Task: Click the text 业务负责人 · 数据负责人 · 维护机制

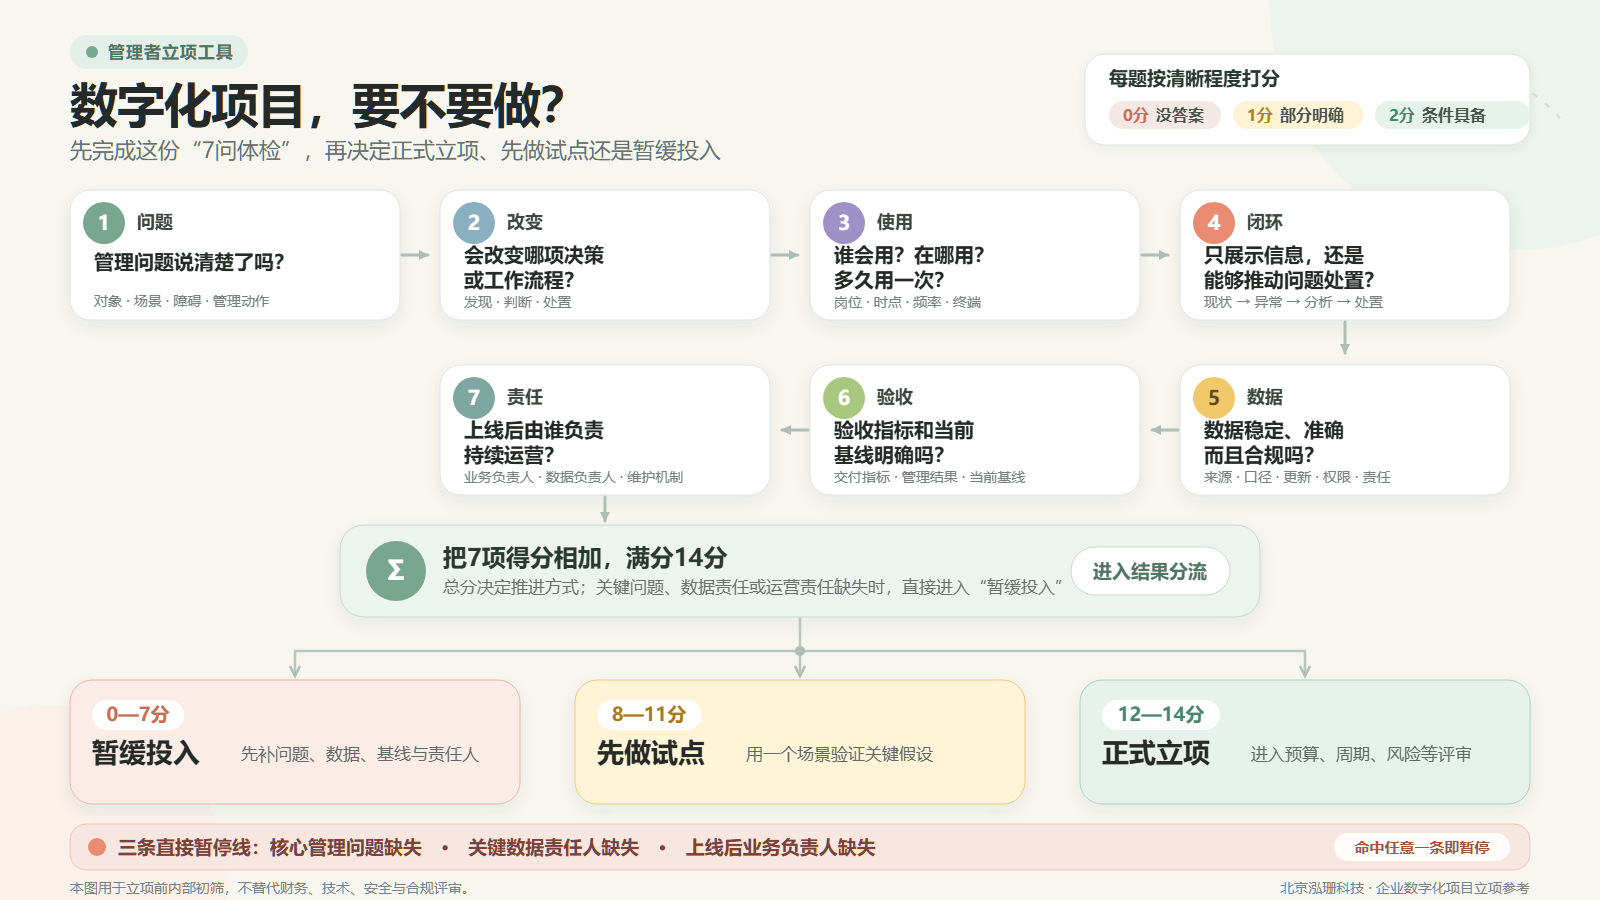Action: tap(573, 477)
